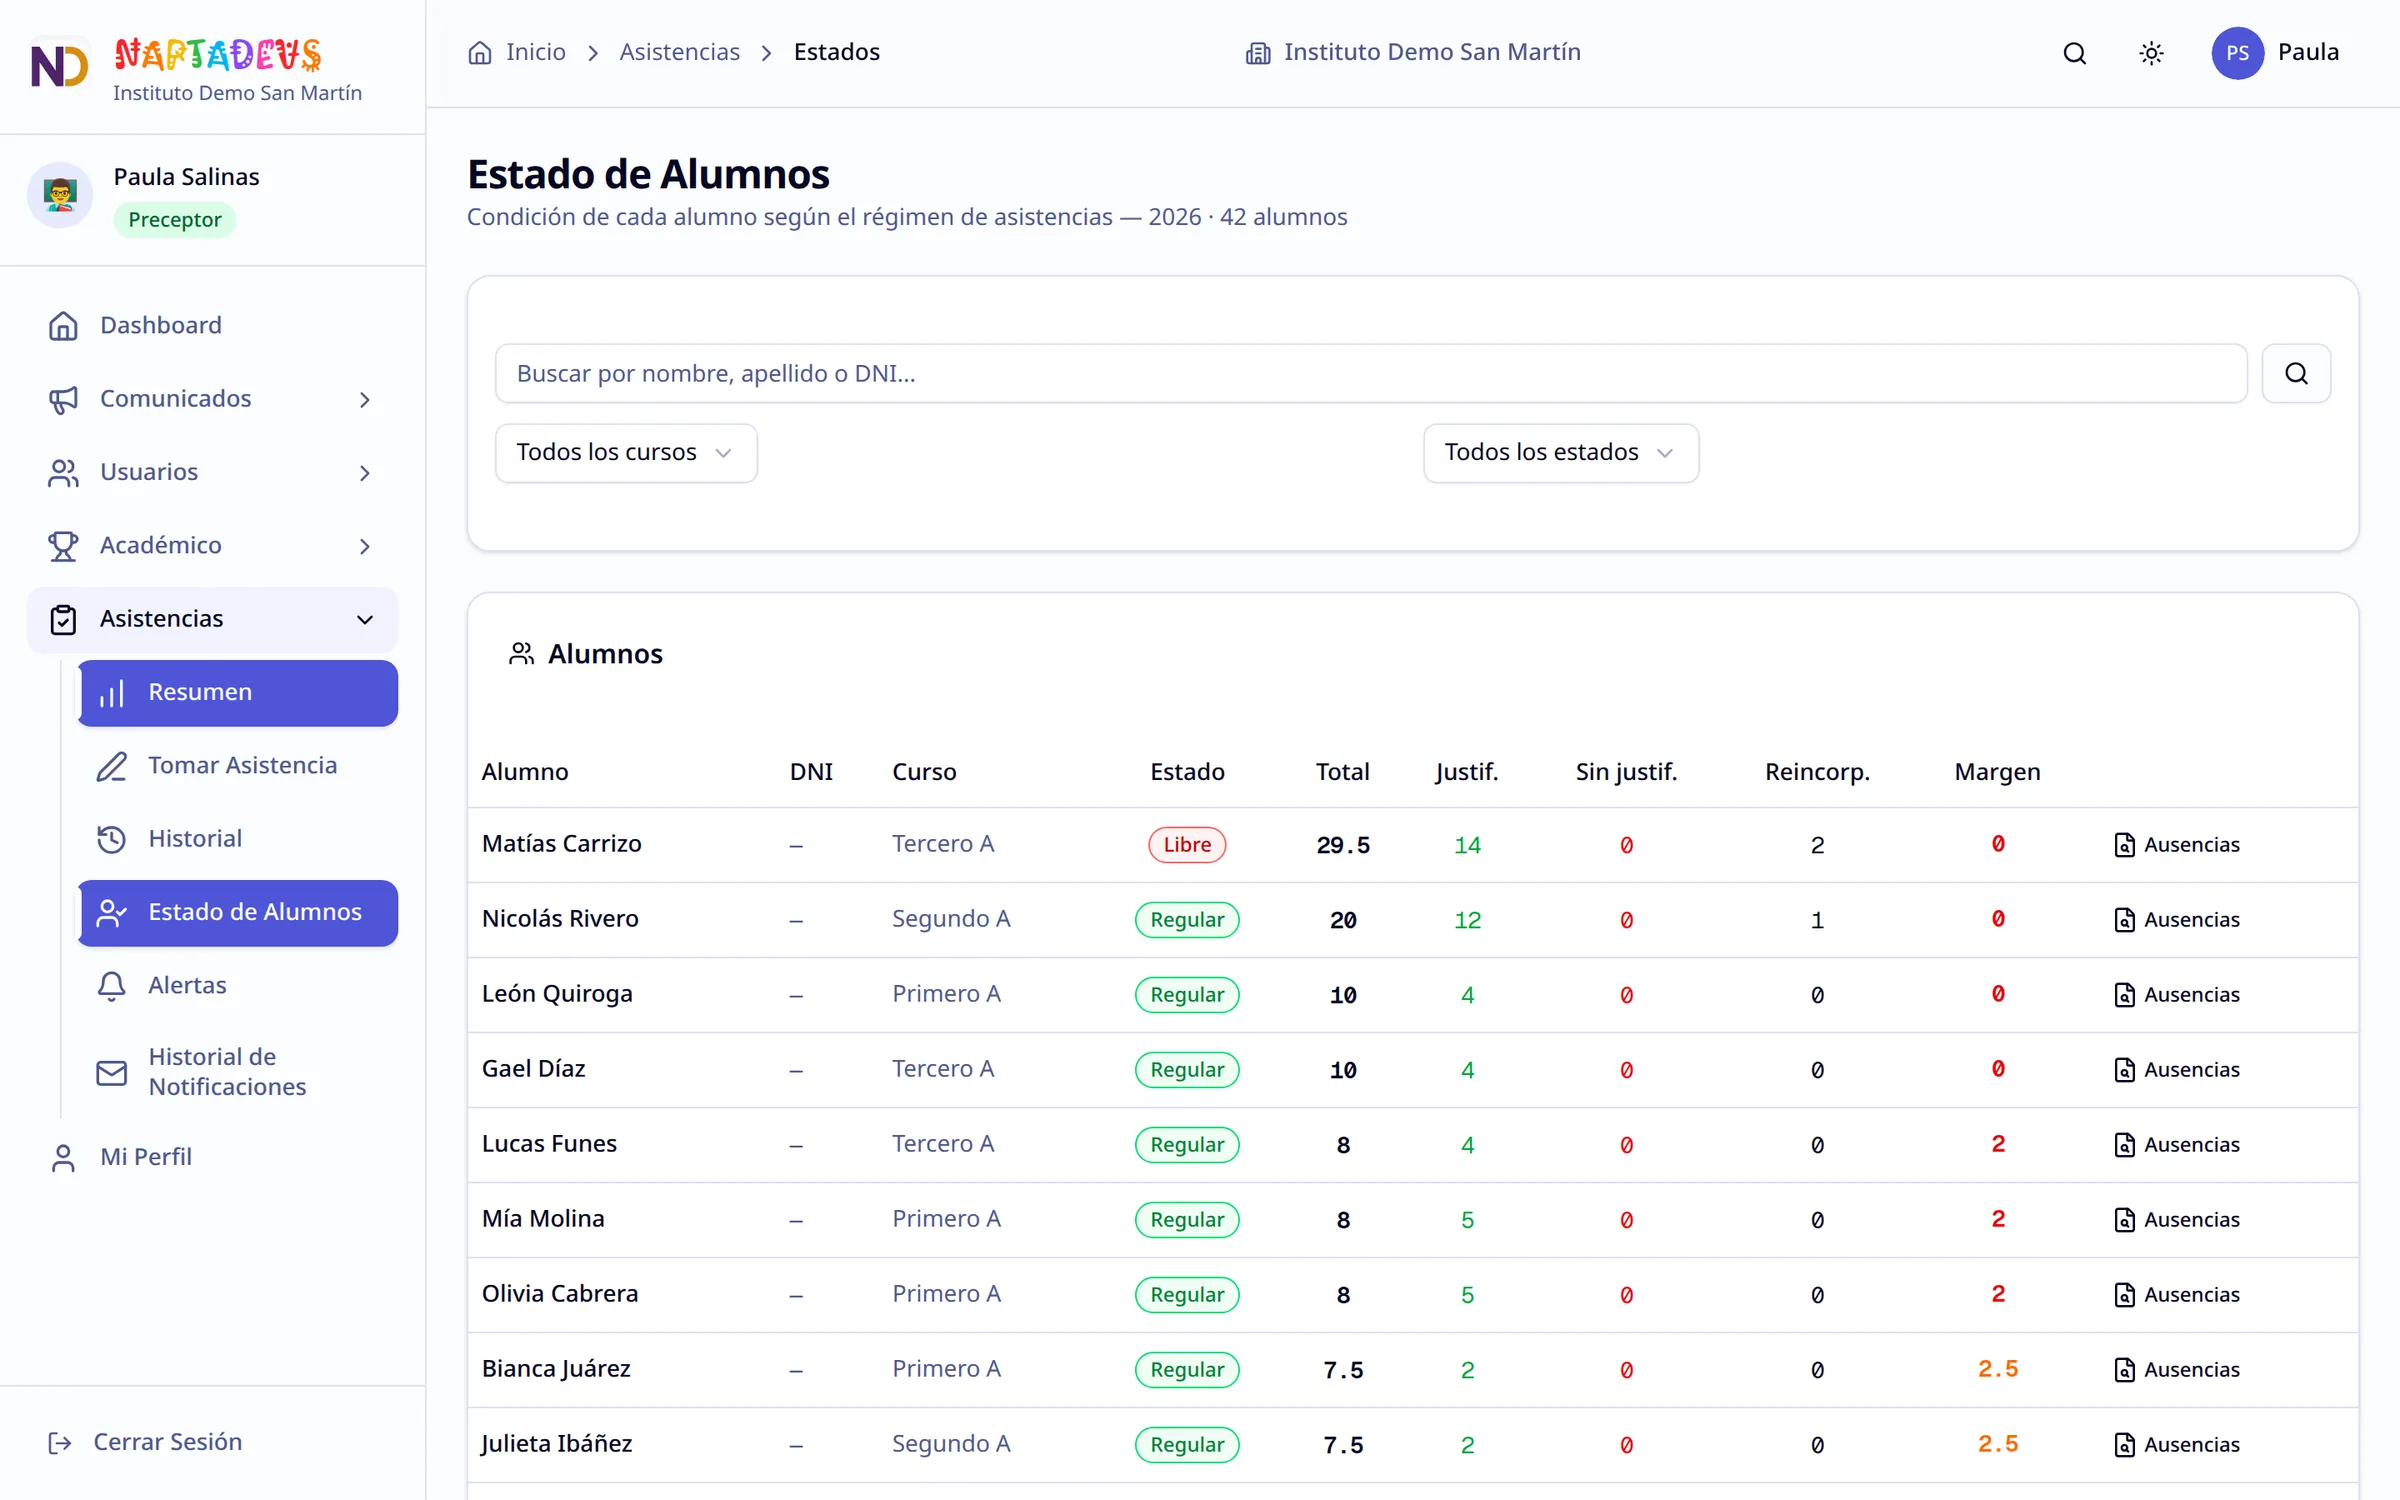Click the Libre status badge of Matías Carrizo
This screenshot has width=2400, height=1500.
pyautogui.click(x=1187, y=845)
